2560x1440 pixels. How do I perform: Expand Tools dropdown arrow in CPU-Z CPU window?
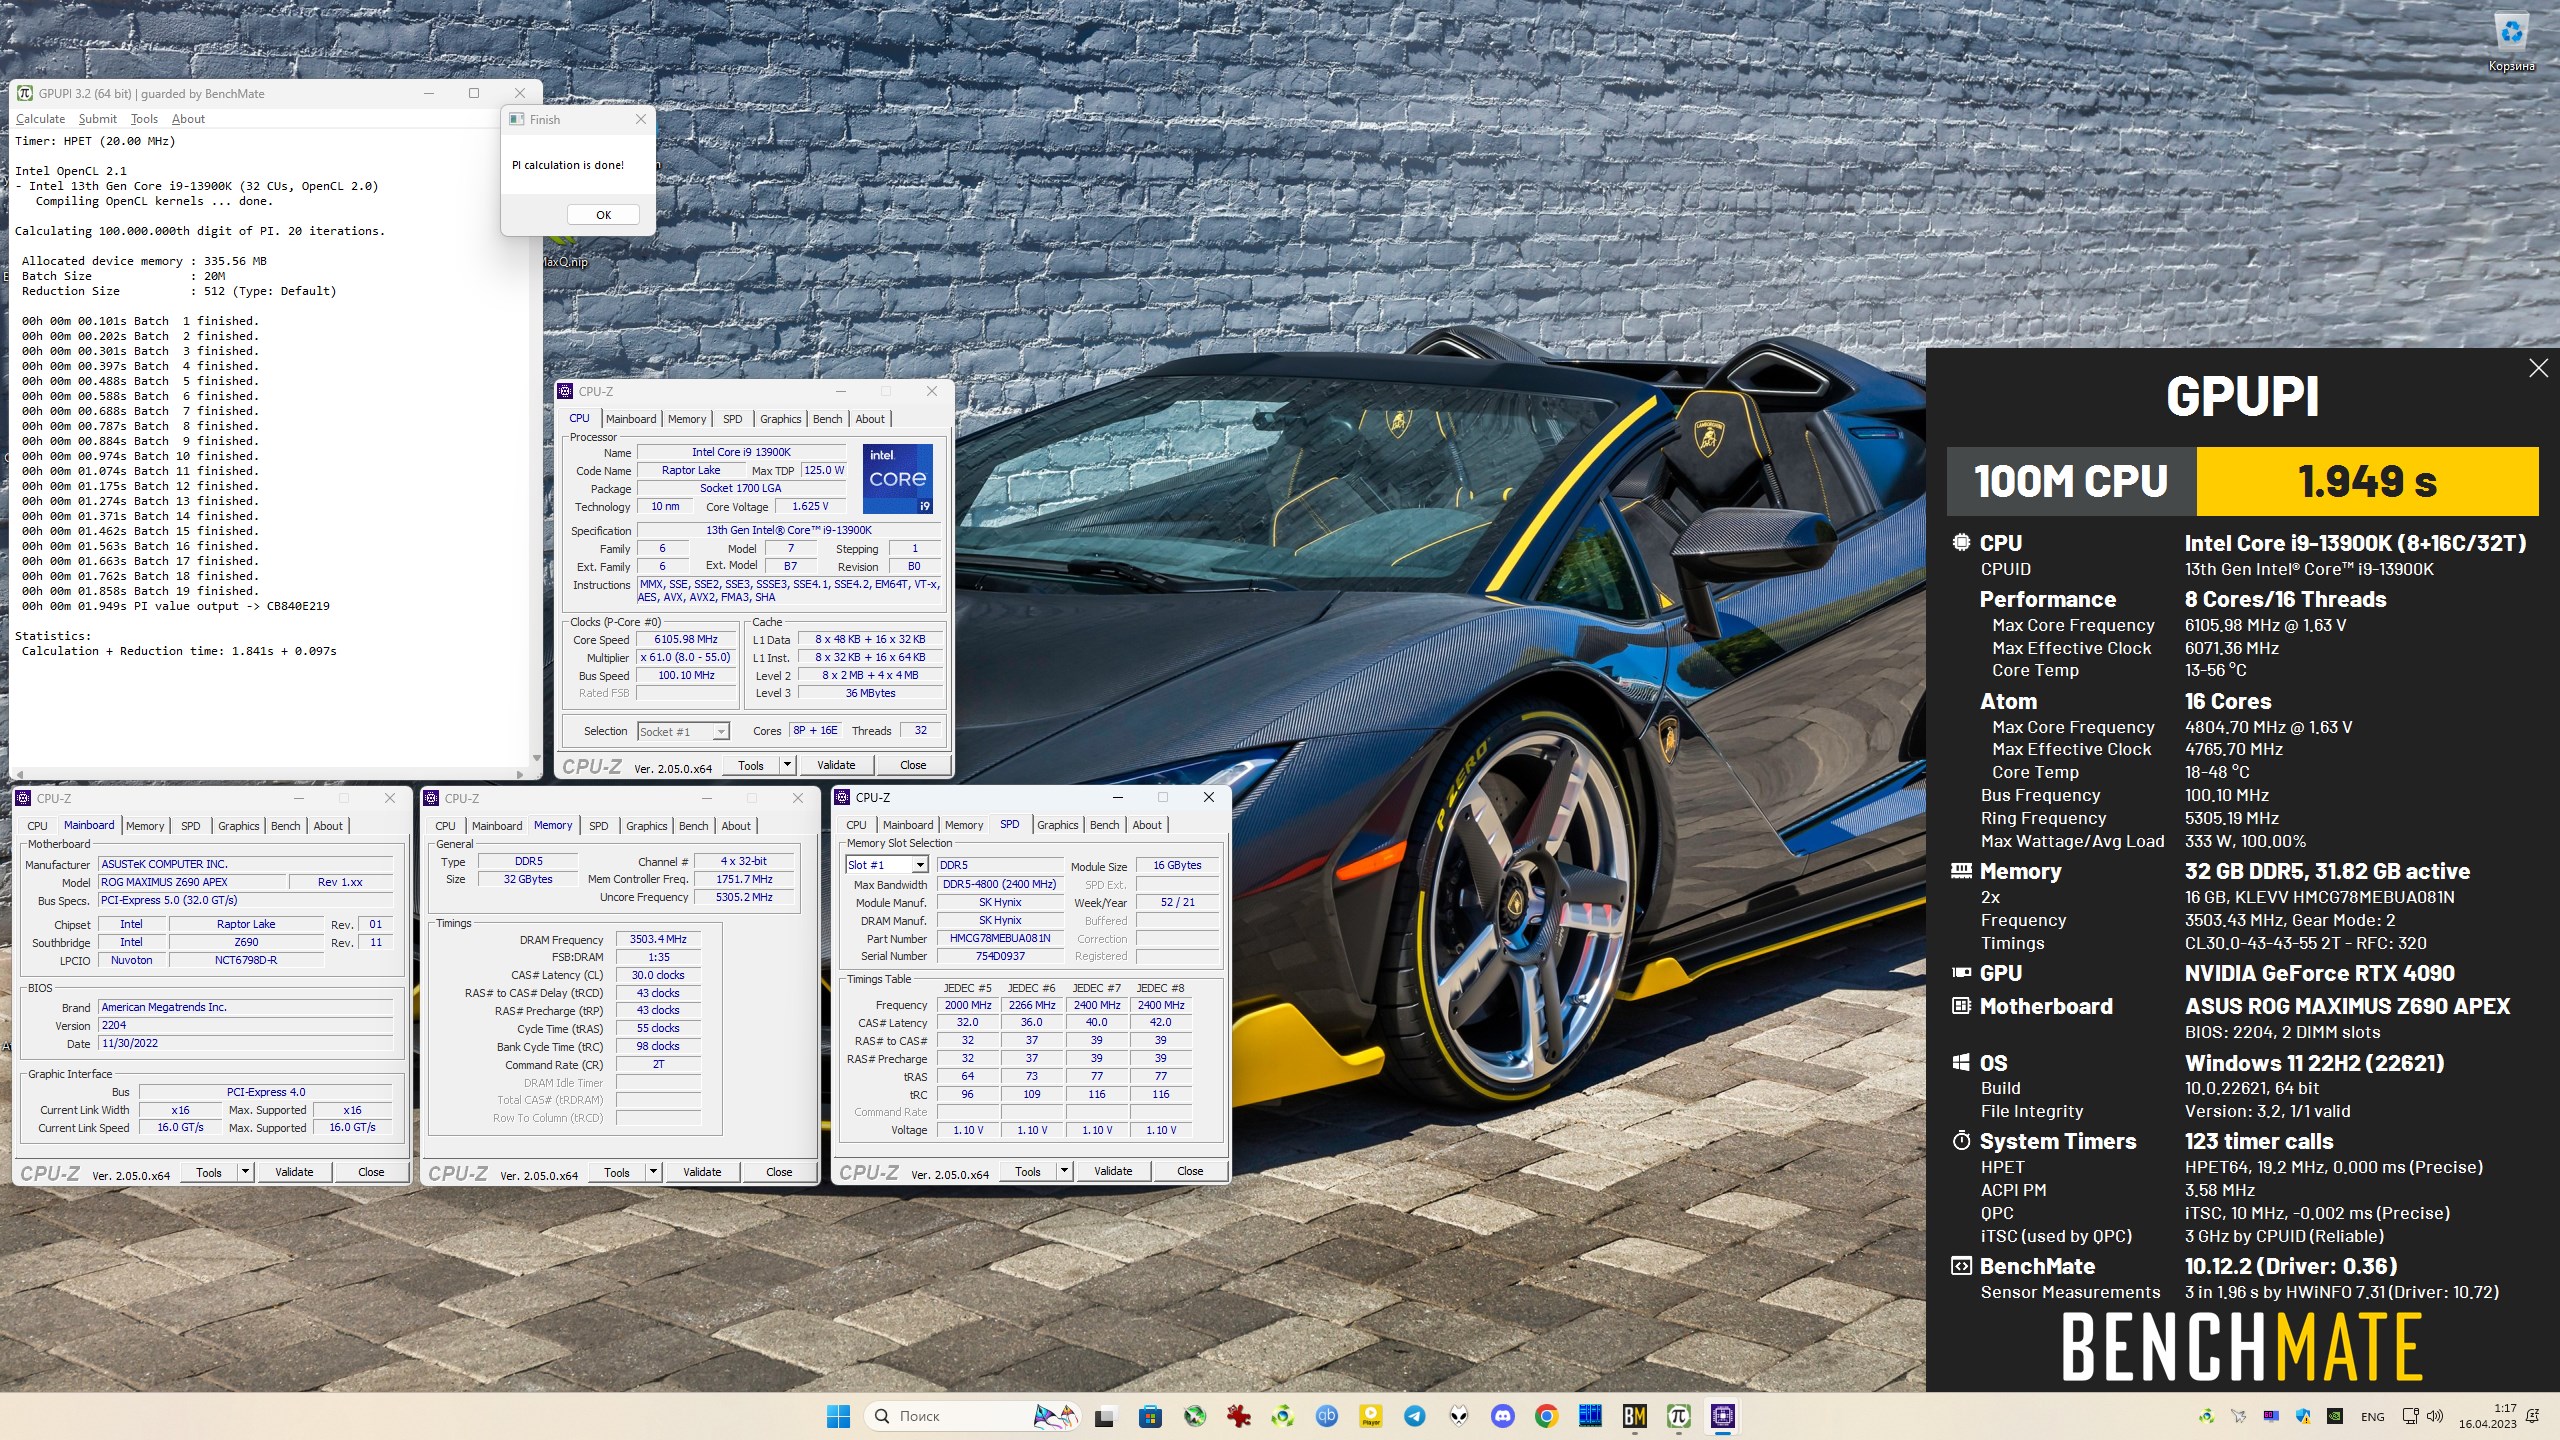(787, 765)
